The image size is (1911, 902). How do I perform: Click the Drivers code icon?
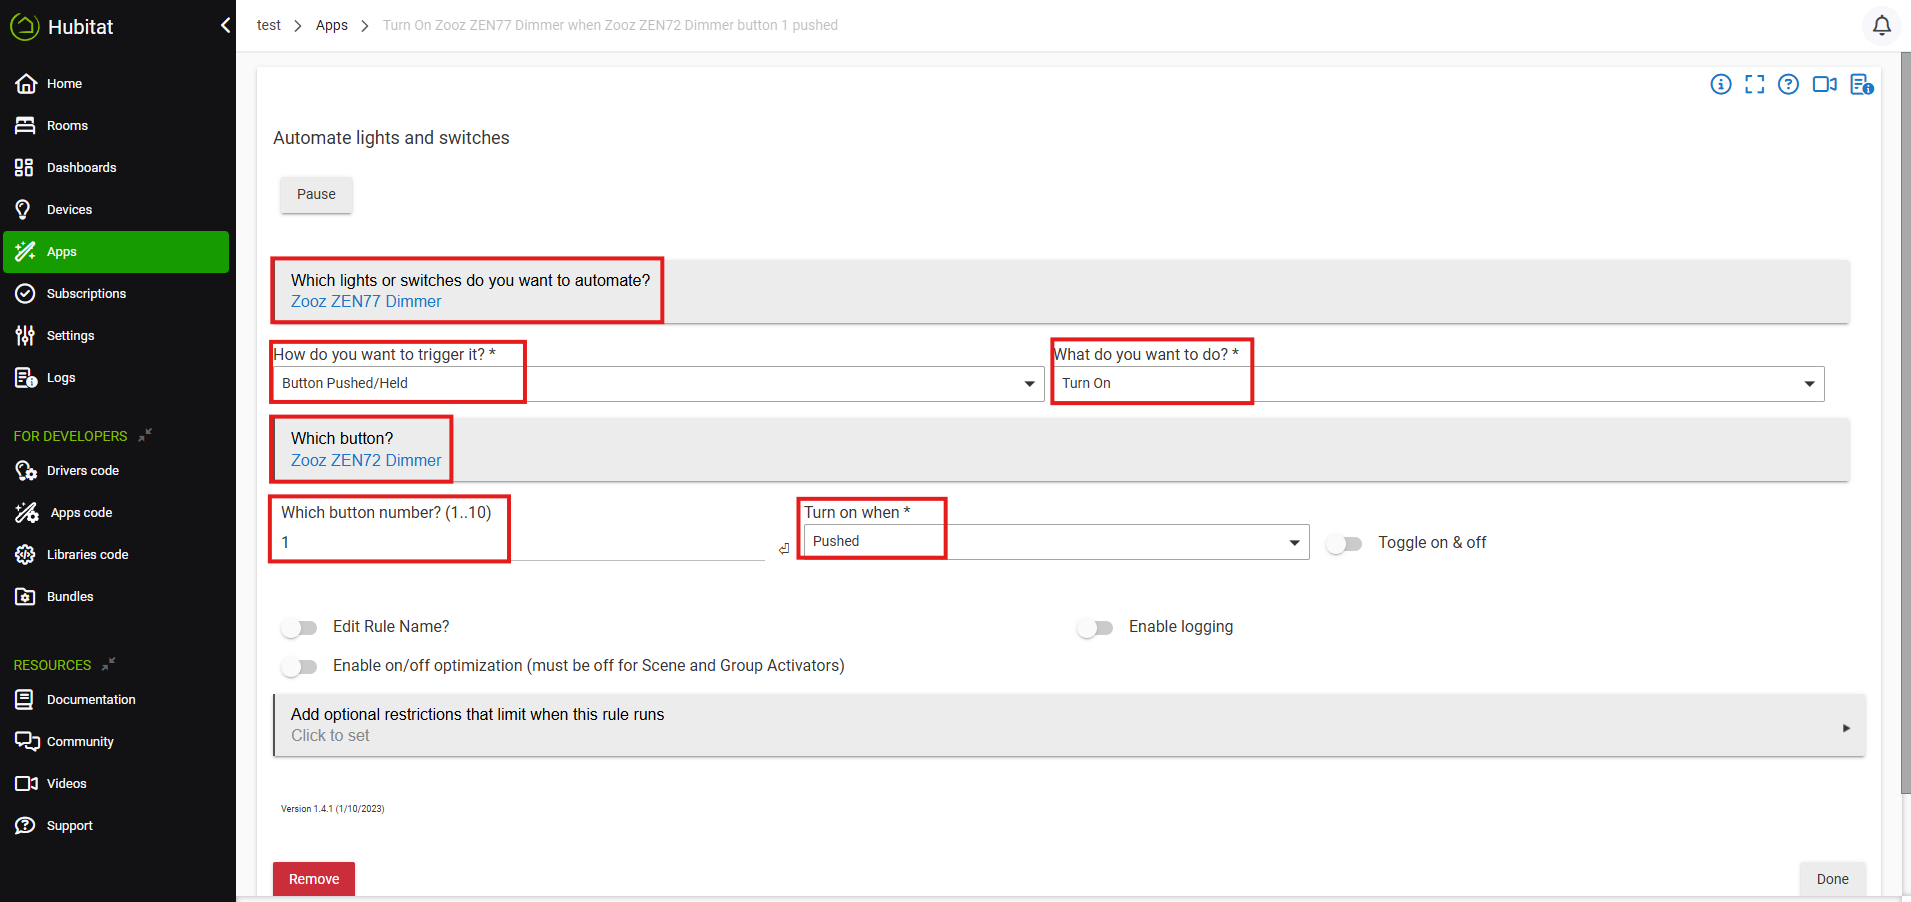(x=26, y=471)
